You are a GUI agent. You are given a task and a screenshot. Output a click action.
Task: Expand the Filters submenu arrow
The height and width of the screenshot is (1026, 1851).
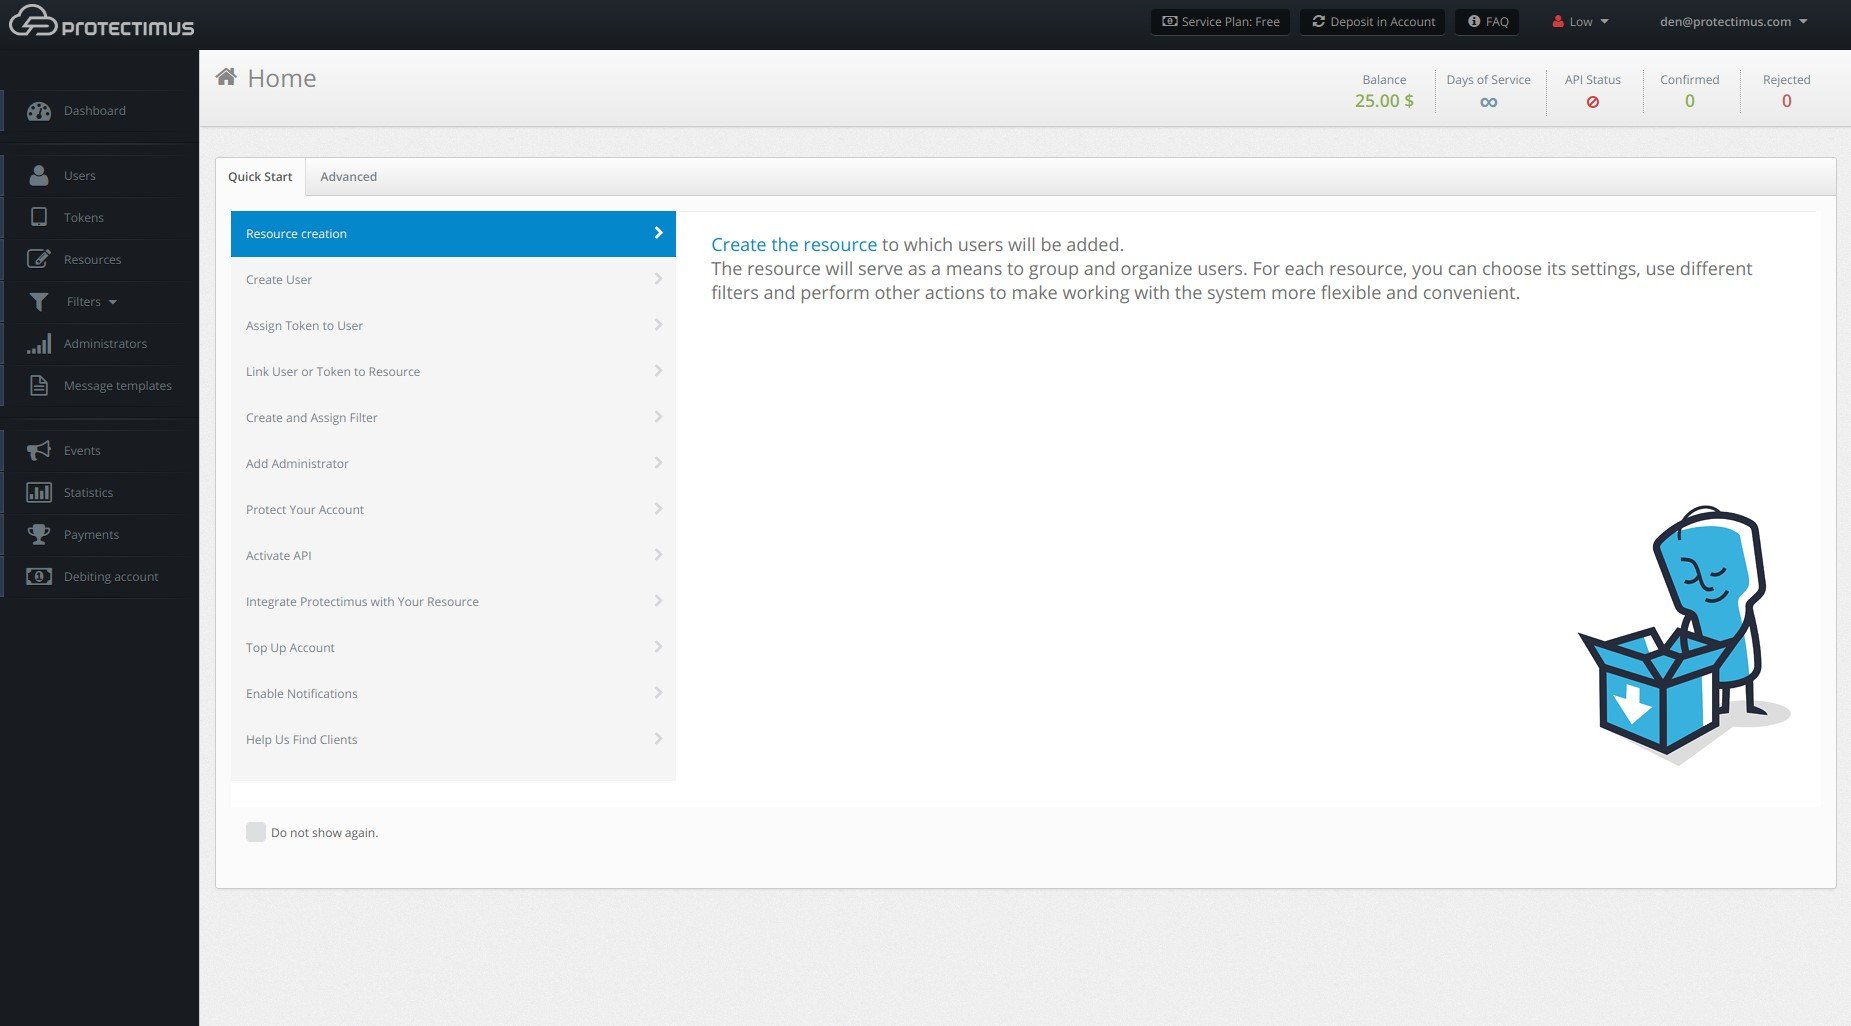click(x=113, y=302)
